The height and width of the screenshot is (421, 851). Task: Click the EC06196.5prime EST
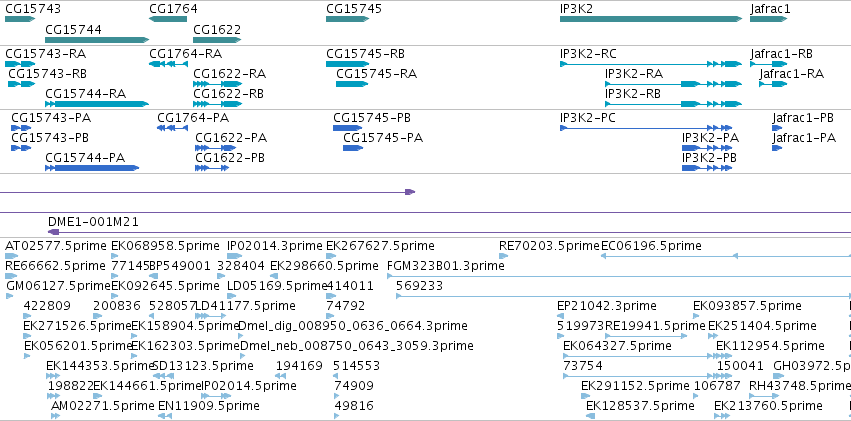(726, 256)
